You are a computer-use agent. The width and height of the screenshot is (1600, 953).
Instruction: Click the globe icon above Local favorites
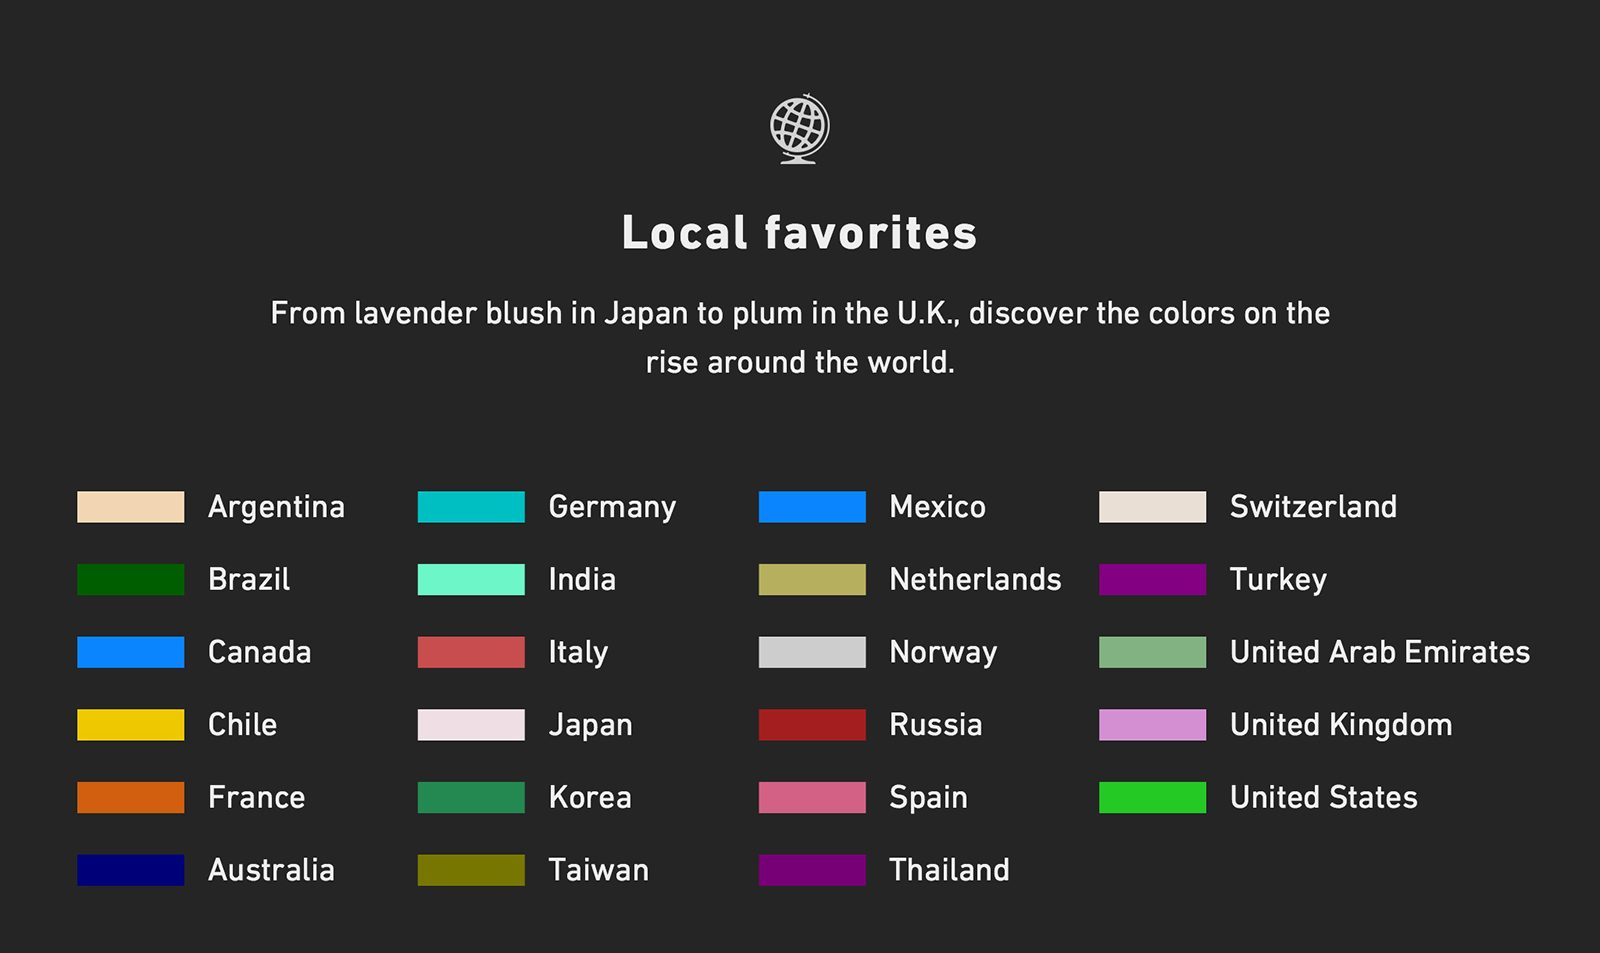coord(799,129)
